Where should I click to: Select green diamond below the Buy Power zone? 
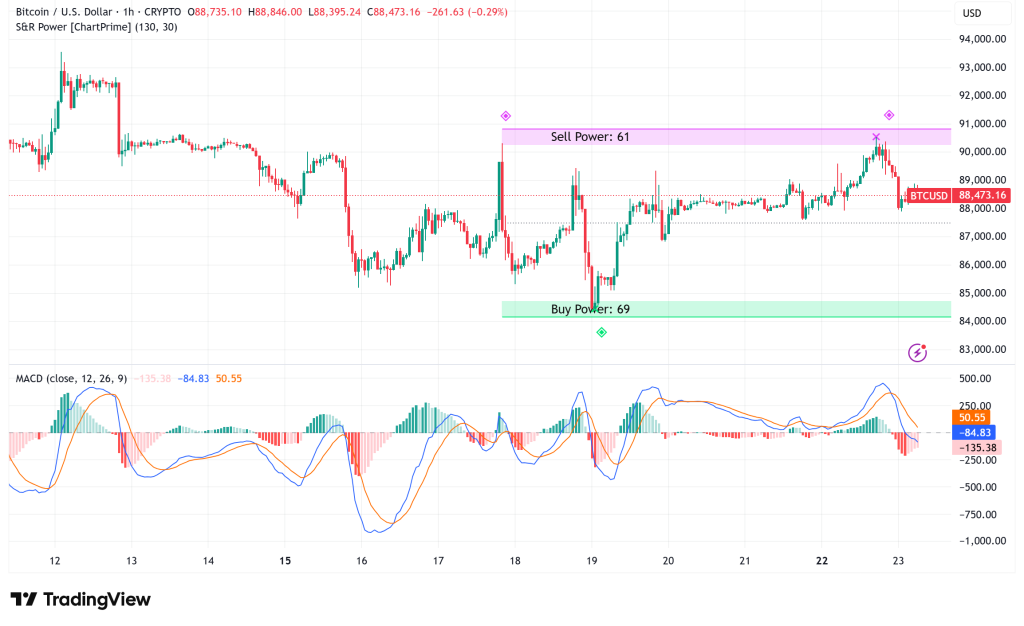click(x=601, y=332)
